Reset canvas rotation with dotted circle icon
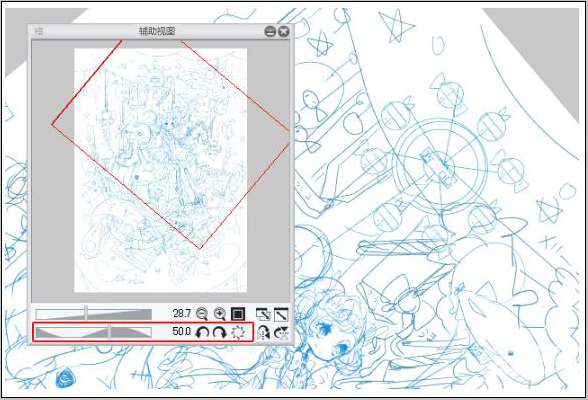 point(238,332)
